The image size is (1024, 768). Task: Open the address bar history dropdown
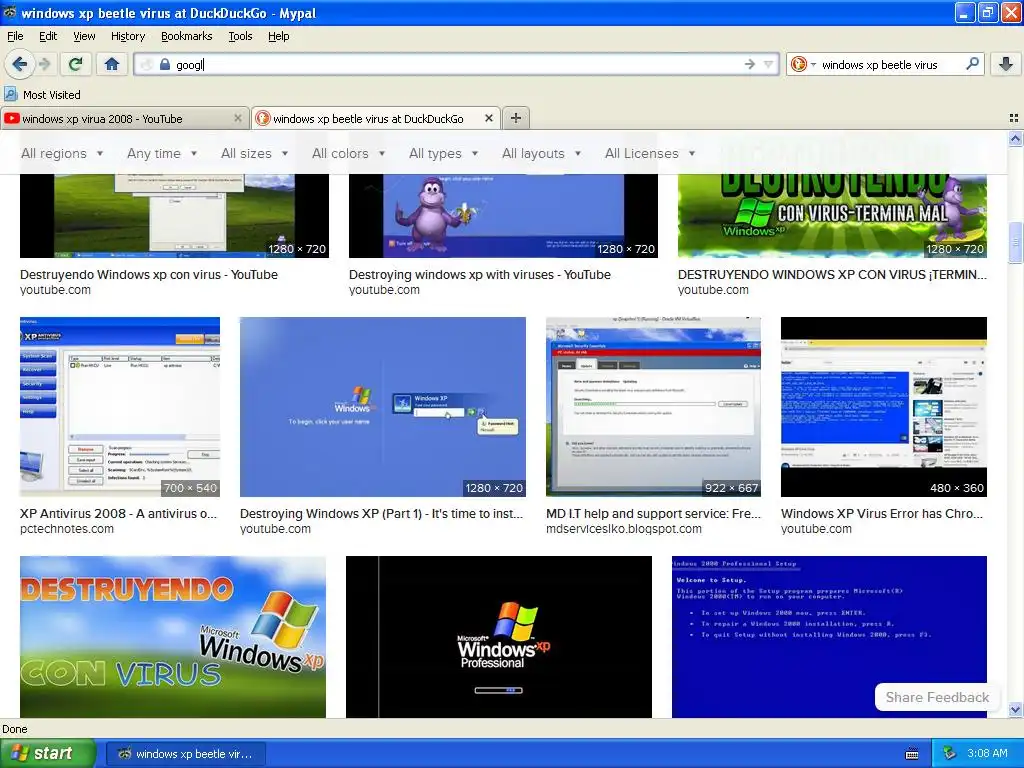(769, 64)
